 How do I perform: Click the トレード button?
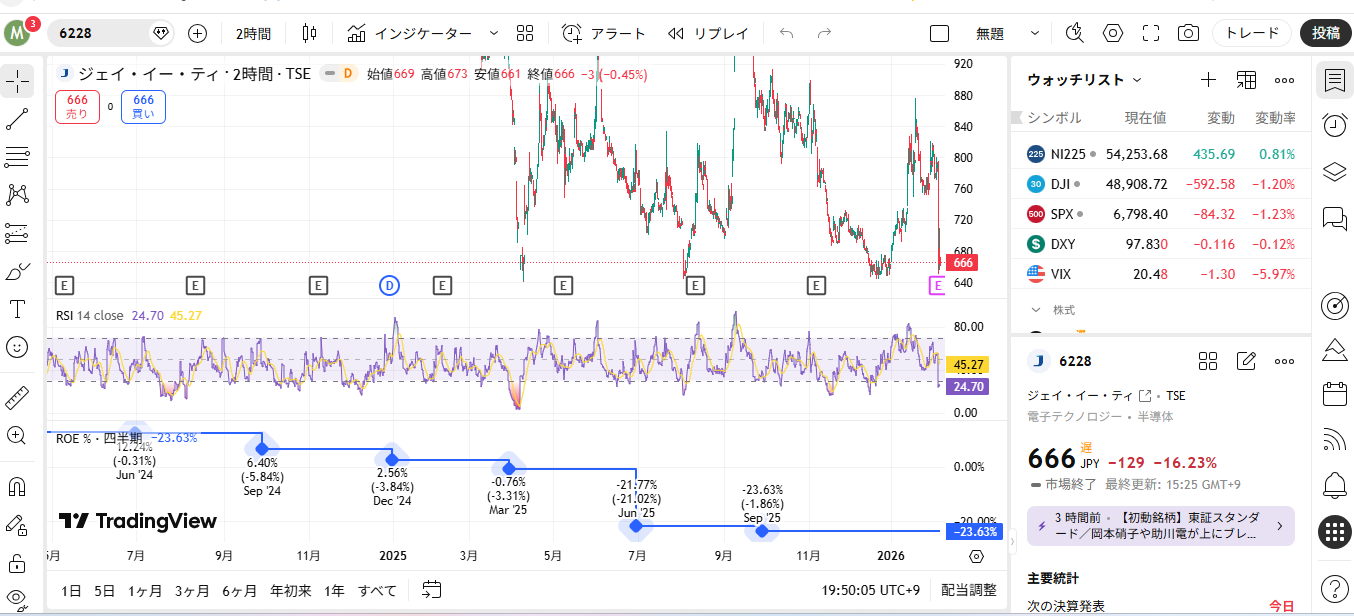(1252, 33)
